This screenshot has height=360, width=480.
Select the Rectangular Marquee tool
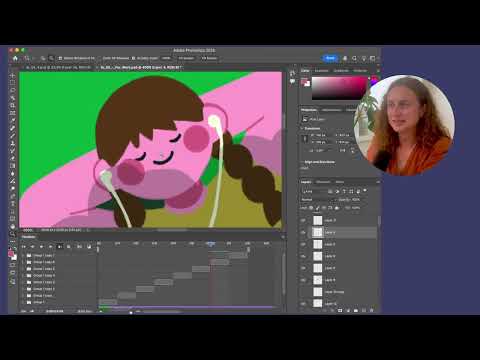coord(13,83)
